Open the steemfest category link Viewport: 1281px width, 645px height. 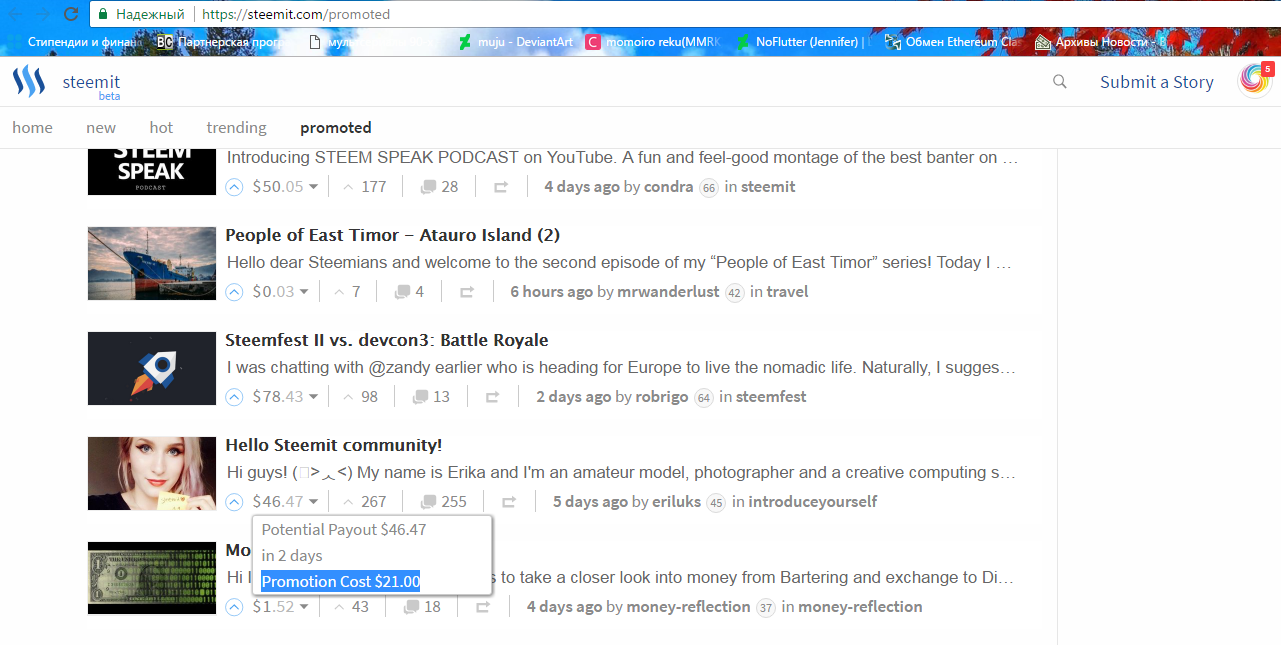(771, 397)
